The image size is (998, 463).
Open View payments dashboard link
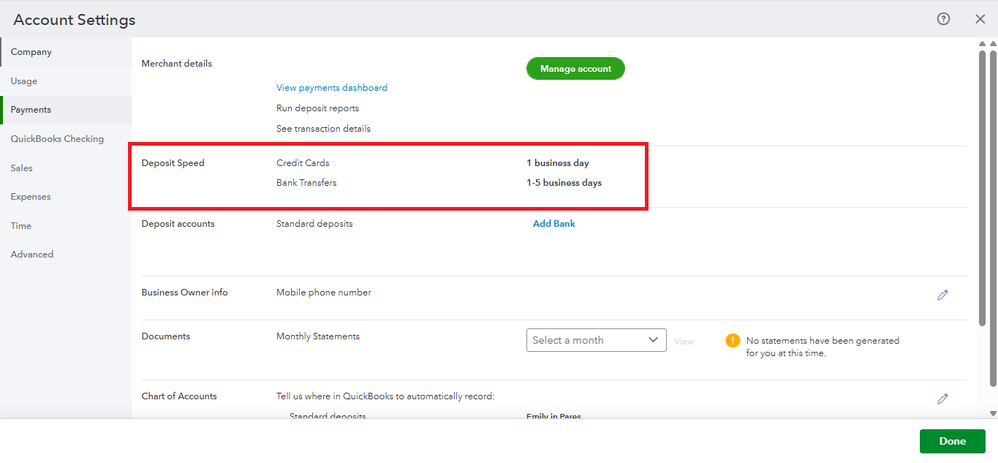click(x=332, y=88)
